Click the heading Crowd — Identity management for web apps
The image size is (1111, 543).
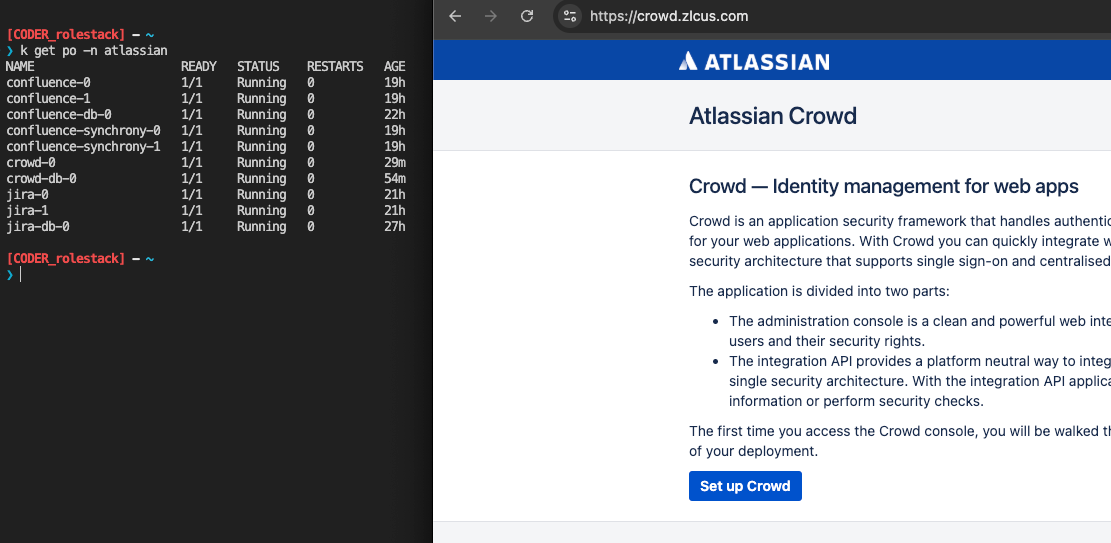pos(884,186)
